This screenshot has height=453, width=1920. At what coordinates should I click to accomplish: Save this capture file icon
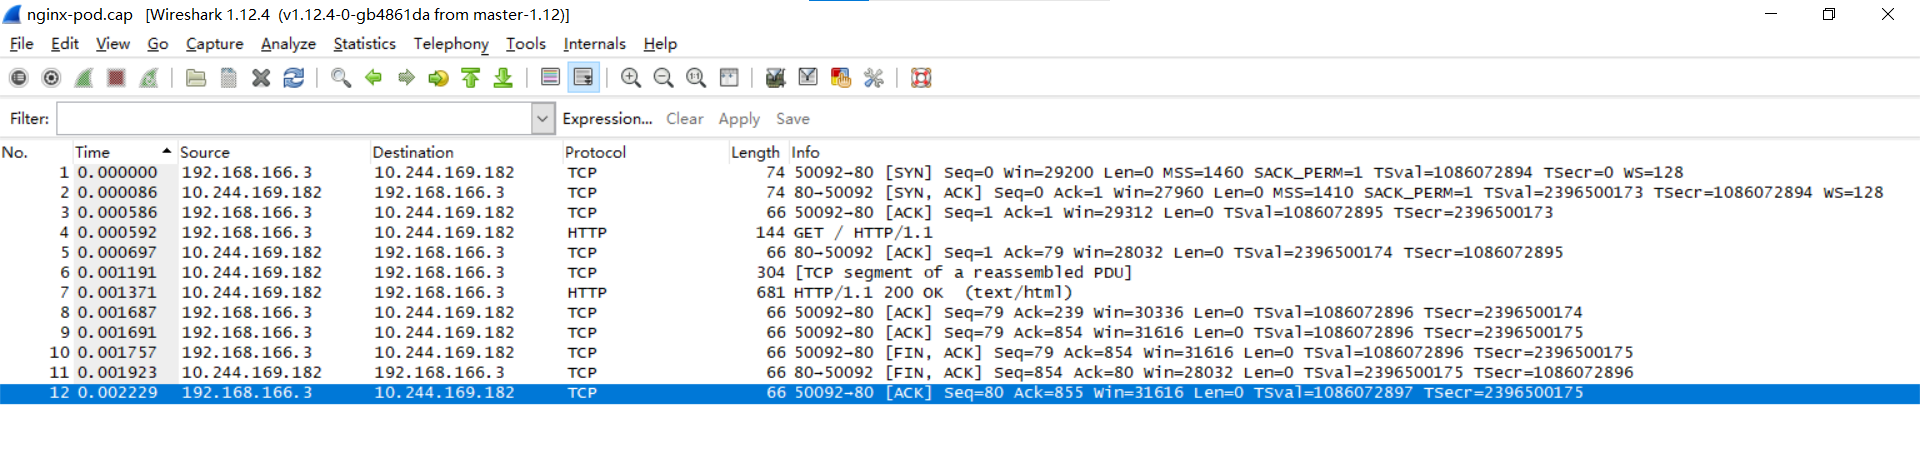[x=228, y=78]
